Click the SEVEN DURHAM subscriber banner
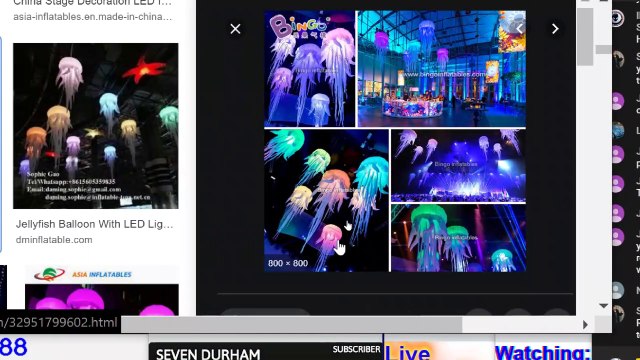 [x=266, y=352]
